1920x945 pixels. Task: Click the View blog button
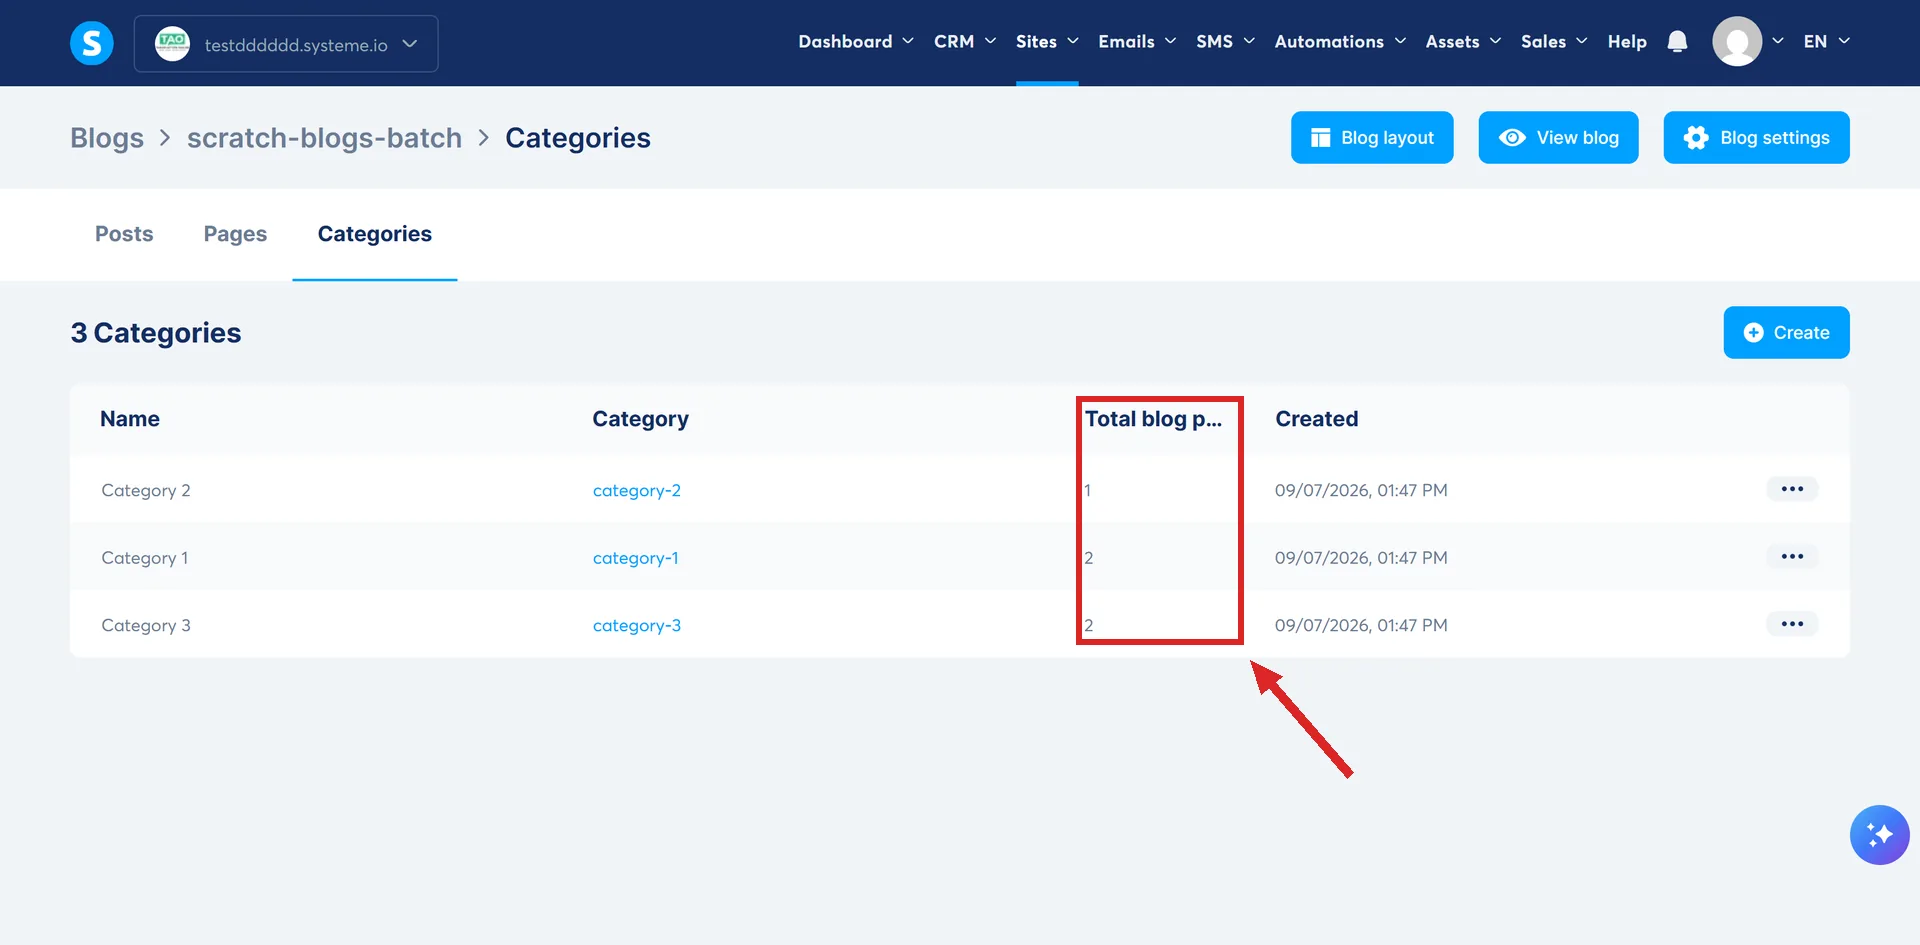click(x=1558, y=137)
